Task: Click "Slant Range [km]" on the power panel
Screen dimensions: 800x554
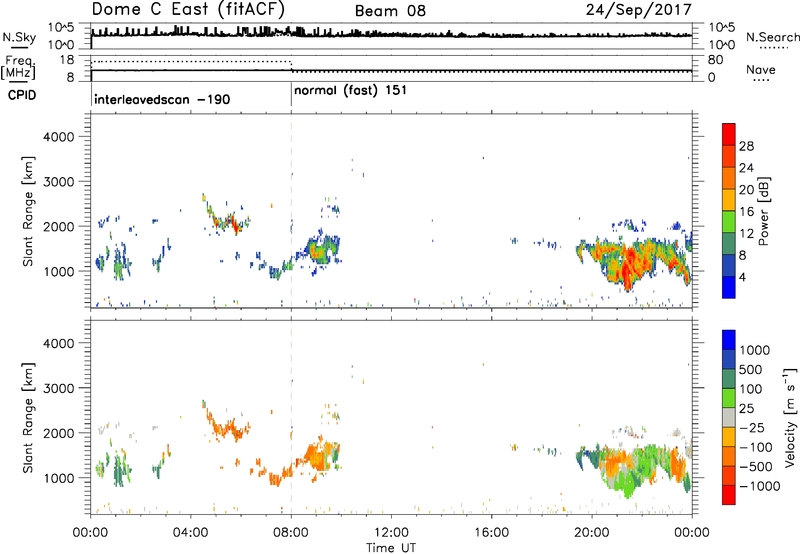Action: click(28, 211)
